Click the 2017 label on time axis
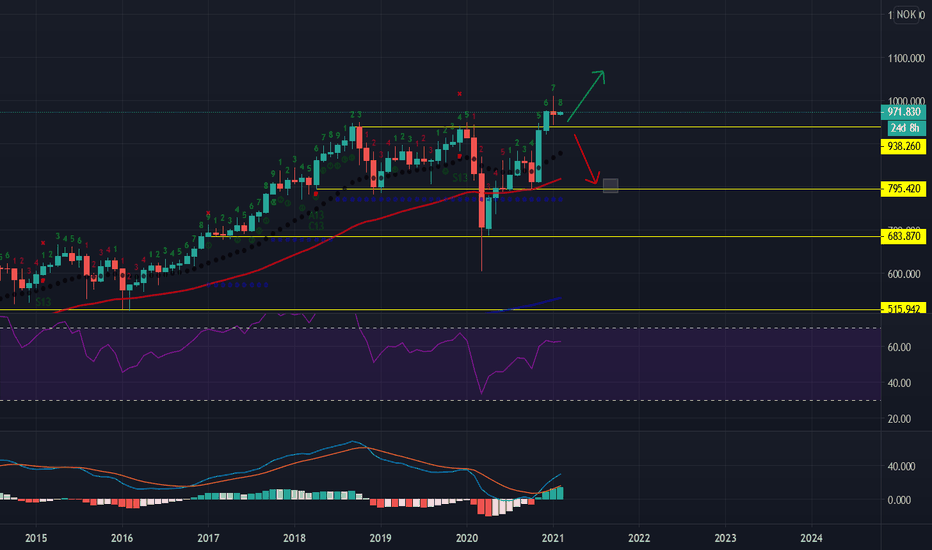 click(208, 538)
